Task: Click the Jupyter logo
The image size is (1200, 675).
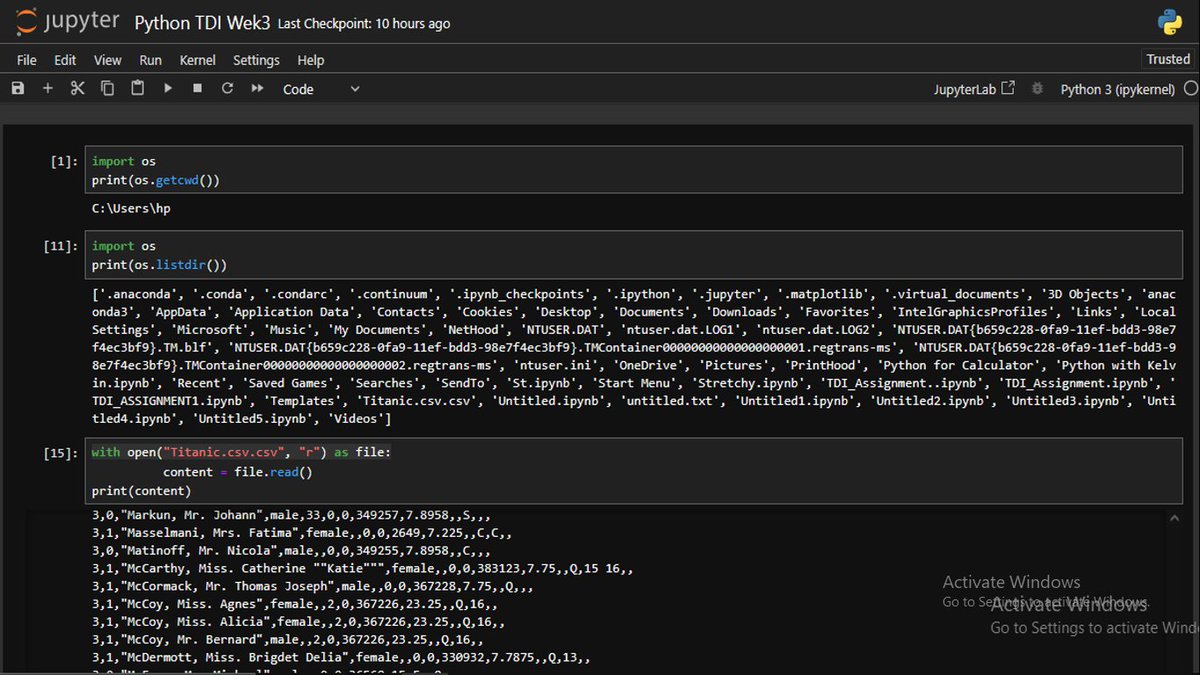Action: (68, 22)
